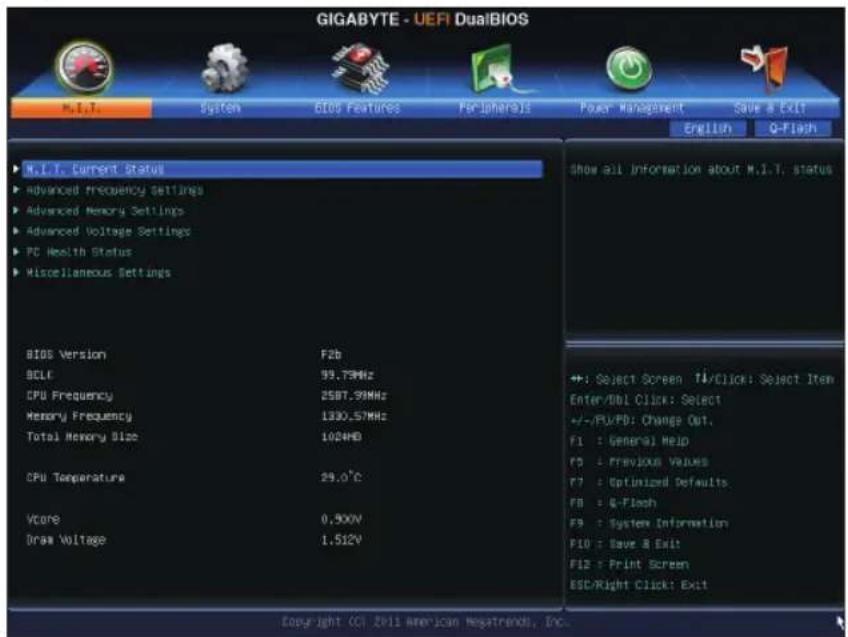848x637 pixels.
Task: Click the 99.79MHz BCLK value
Action: click(x=347, y=375)
